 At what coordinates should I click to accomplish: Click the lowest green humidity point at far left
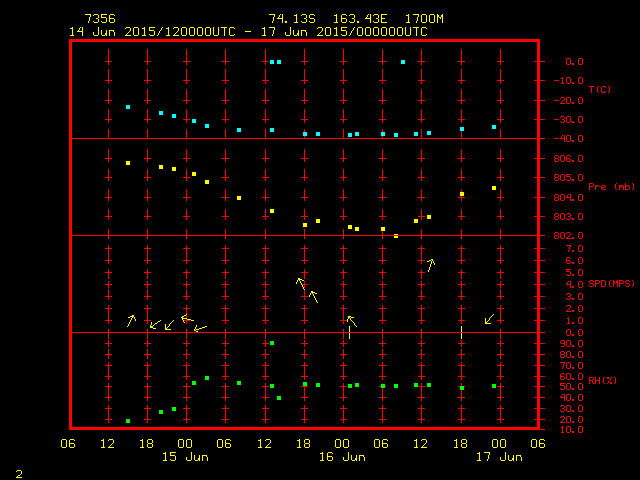(128, 421)
